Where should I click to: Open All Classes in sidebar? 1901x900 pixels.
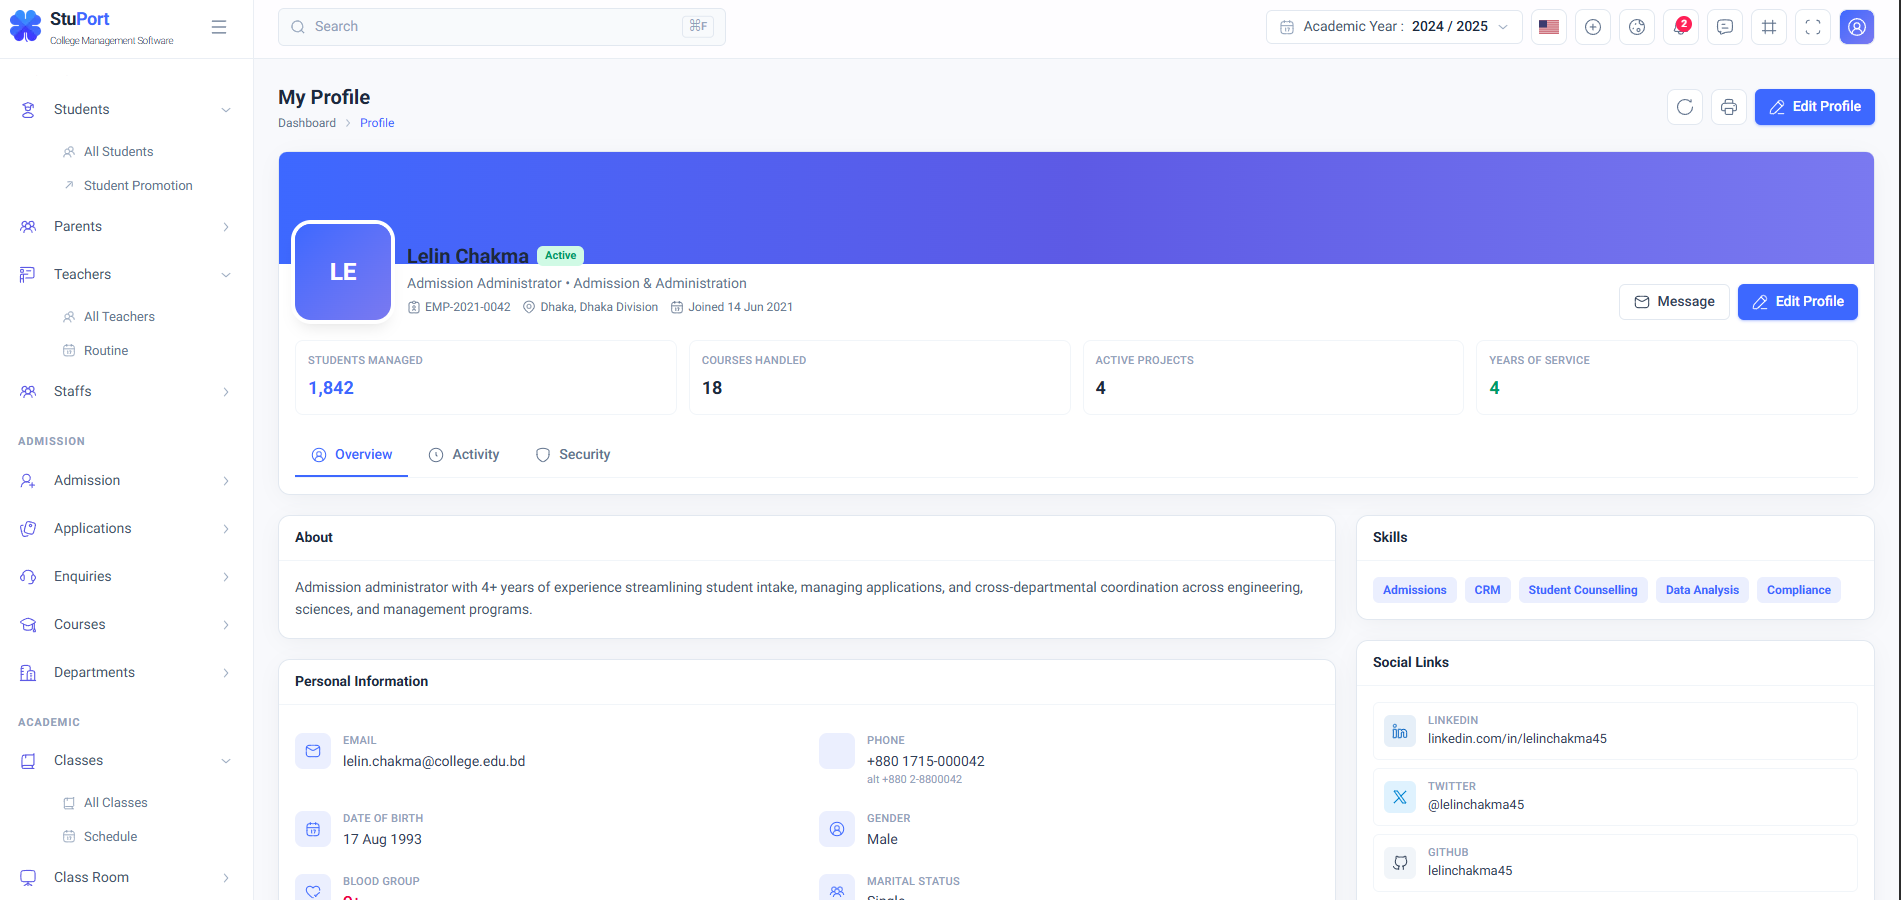point(115,803)
